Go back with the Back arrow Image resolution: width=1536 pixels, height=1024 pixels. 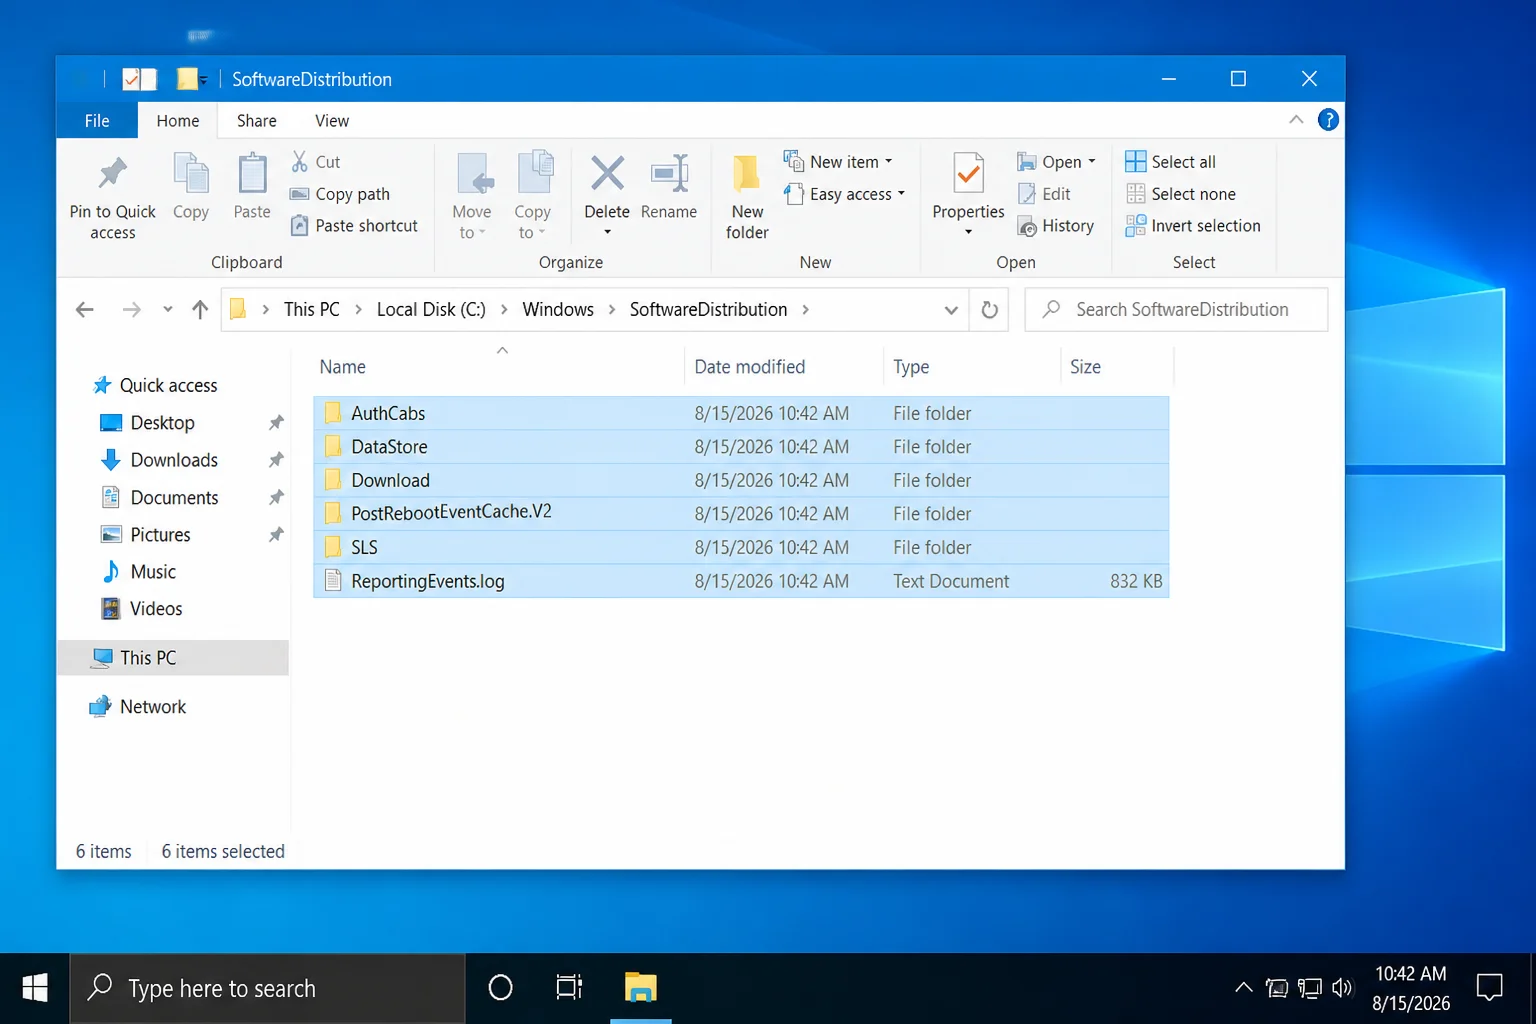[x=85, y=310]
